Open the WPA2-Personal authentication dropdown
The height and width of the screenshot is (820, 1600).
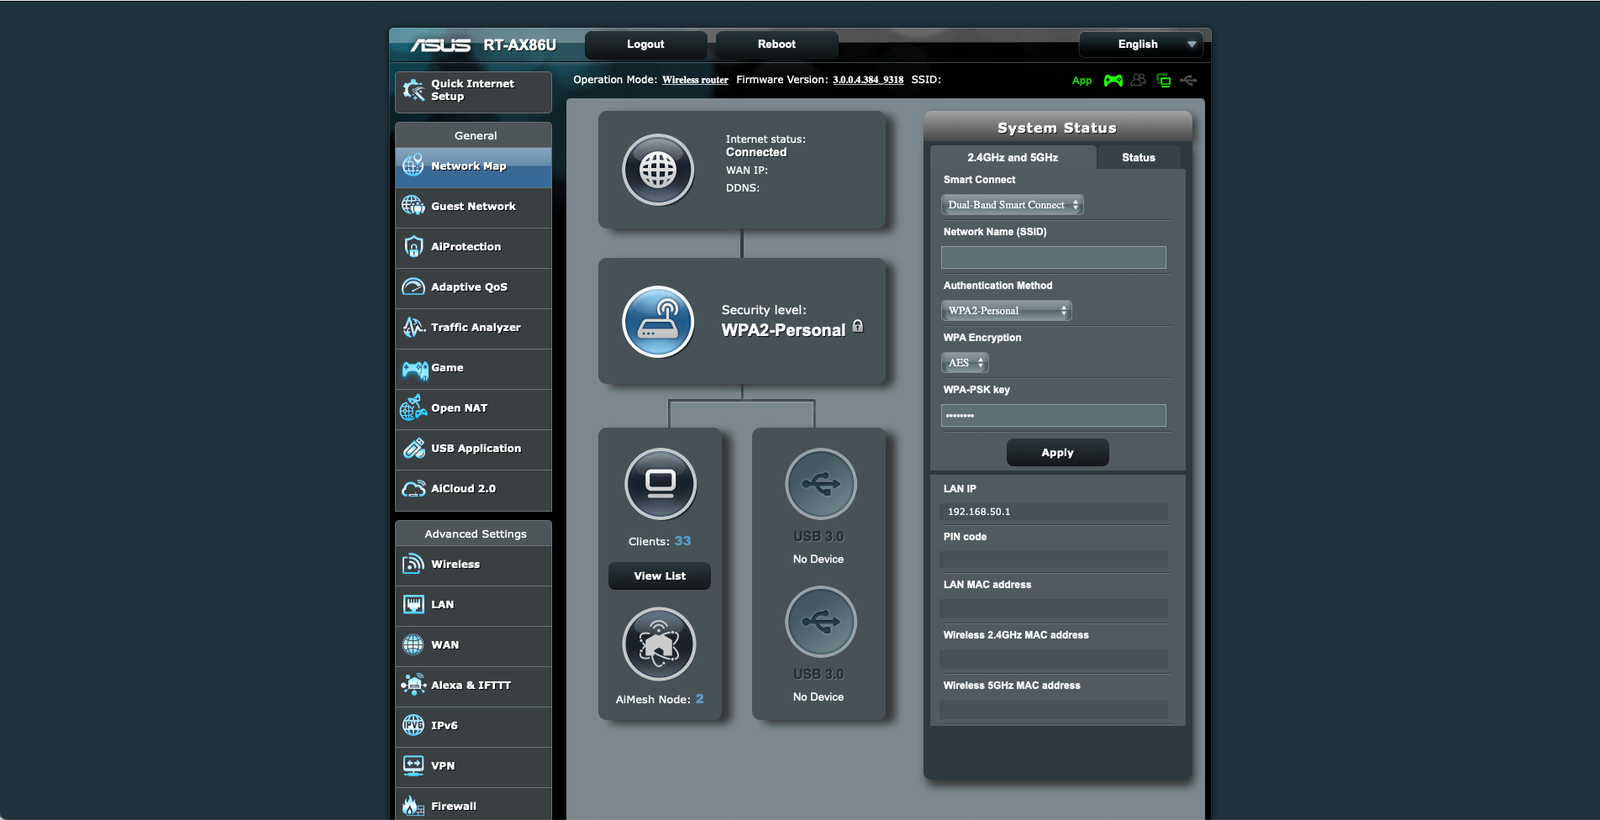coord(1006,311)
